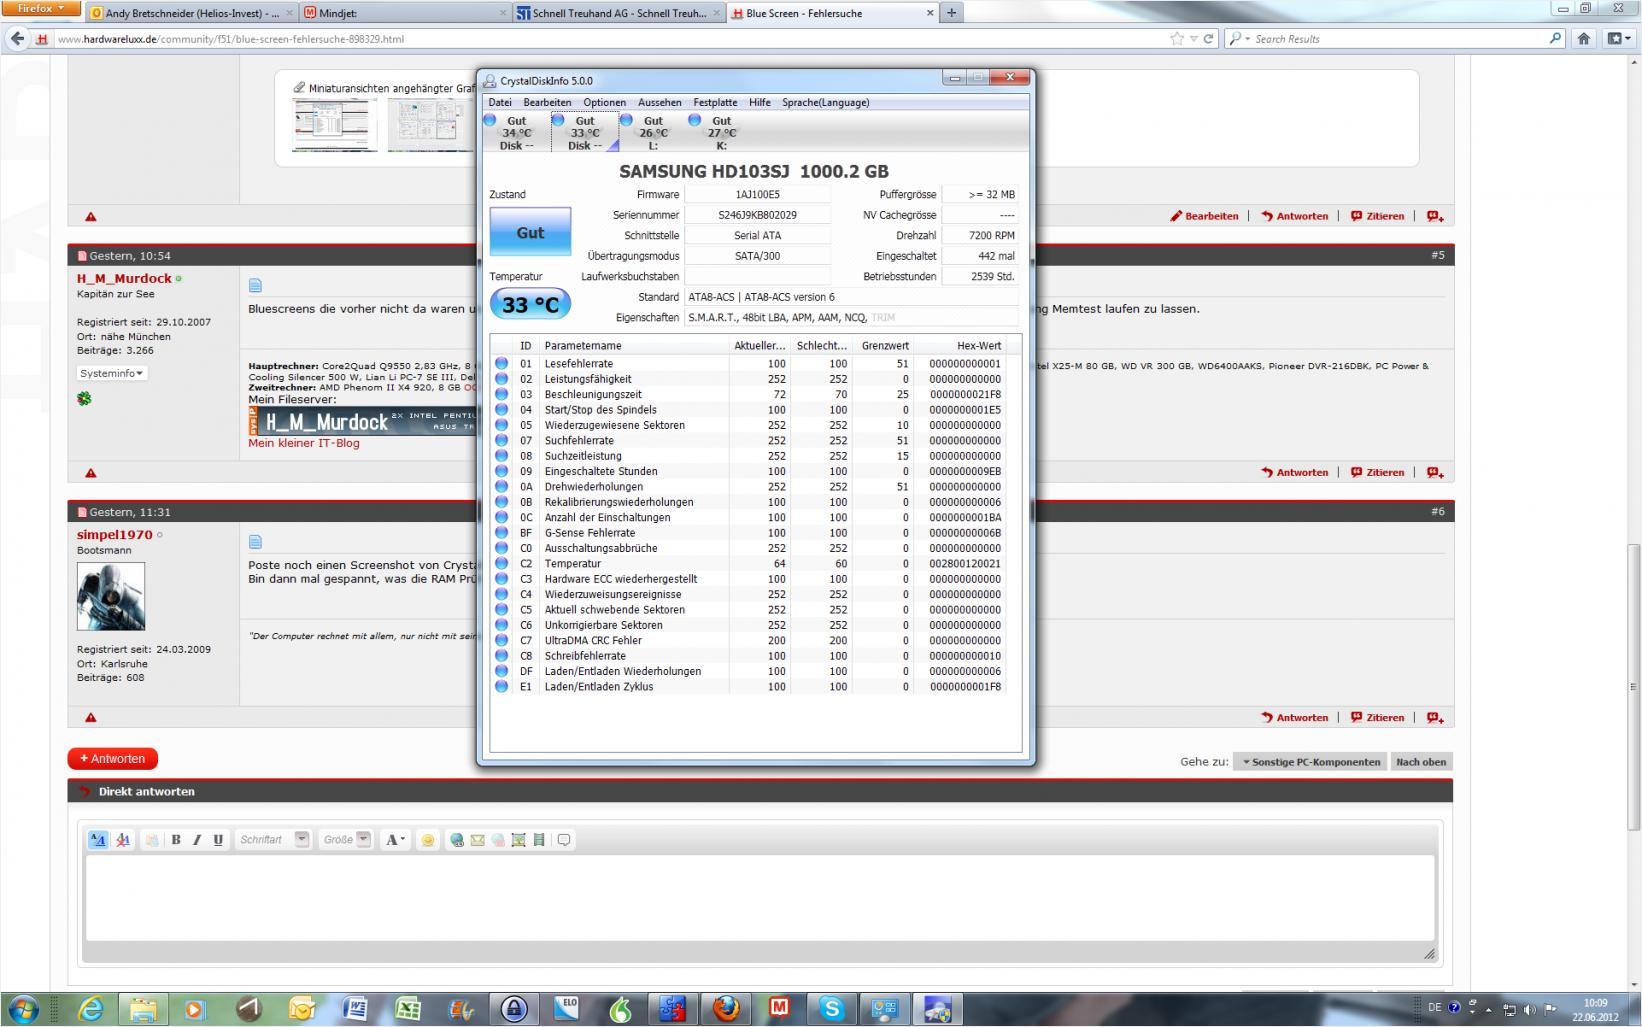The image size is (1642, 1027).
Task: Switch to the Schnell Treuhand AG tab
Action: point(618,13)
